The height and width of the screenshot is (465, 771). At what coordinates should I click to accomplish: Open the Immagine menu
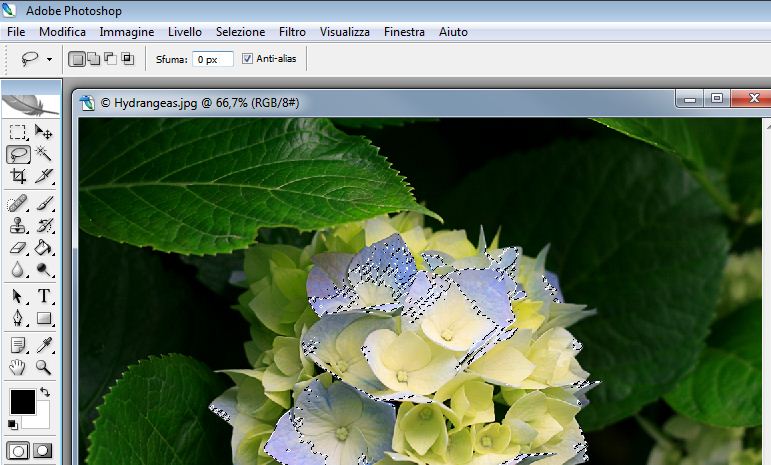(127, 32)
